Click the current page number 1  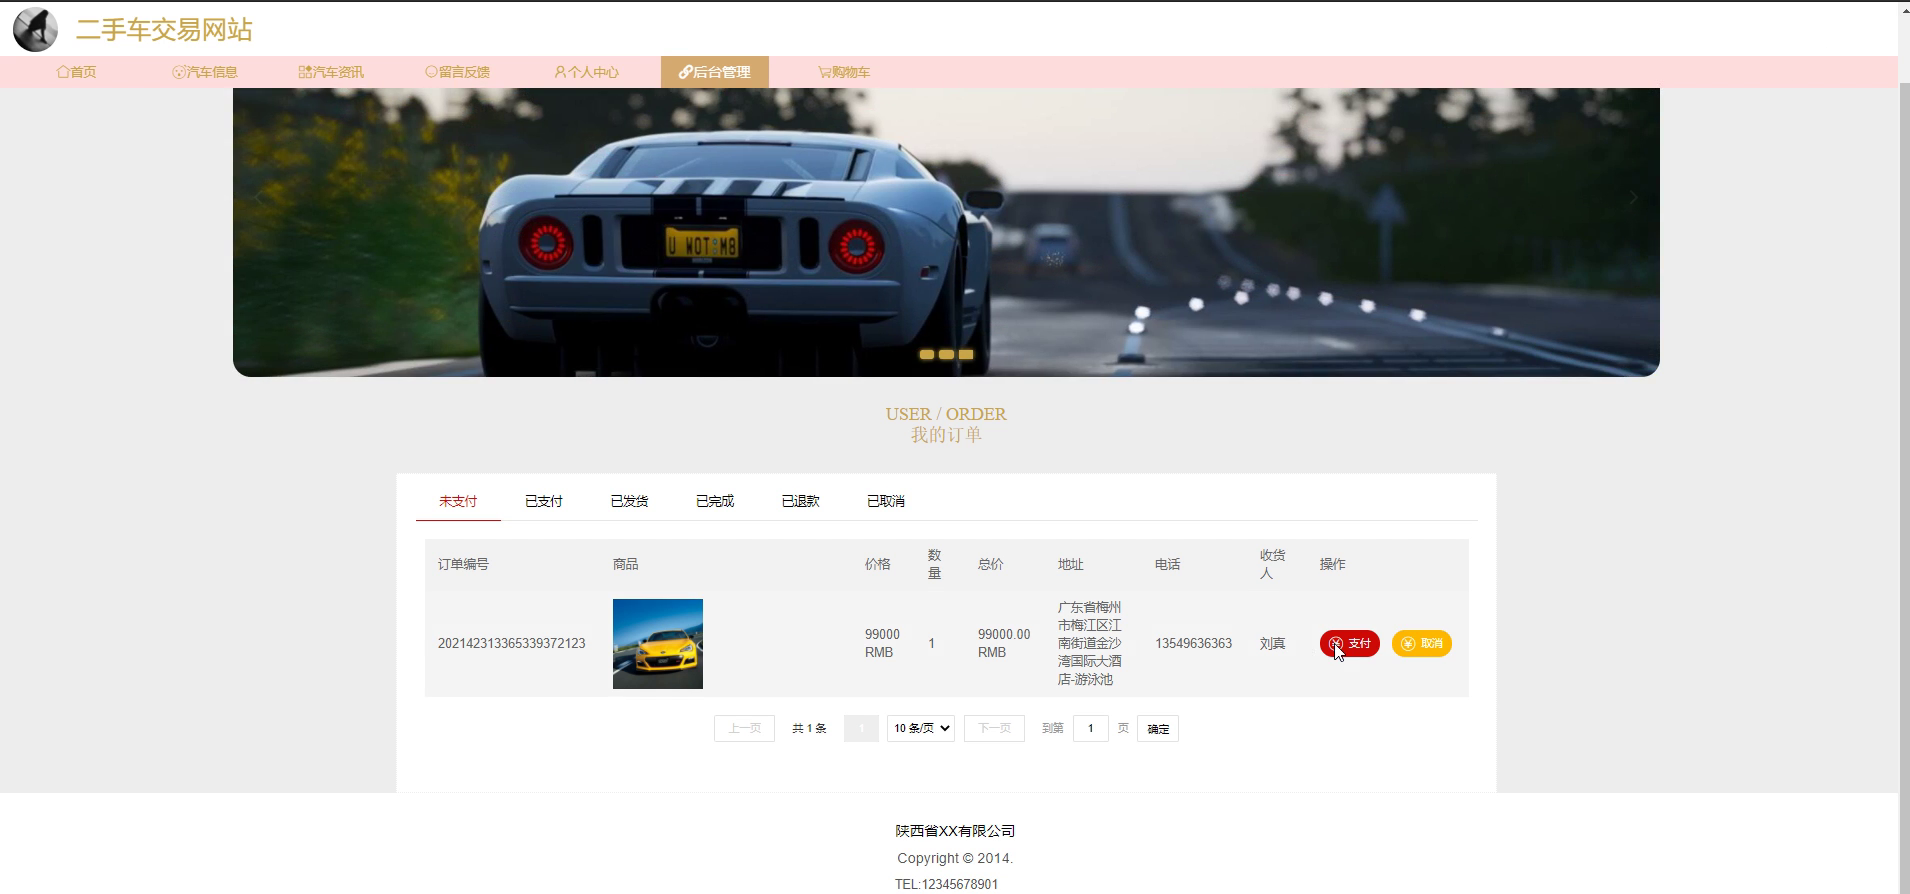pos(861,728)
